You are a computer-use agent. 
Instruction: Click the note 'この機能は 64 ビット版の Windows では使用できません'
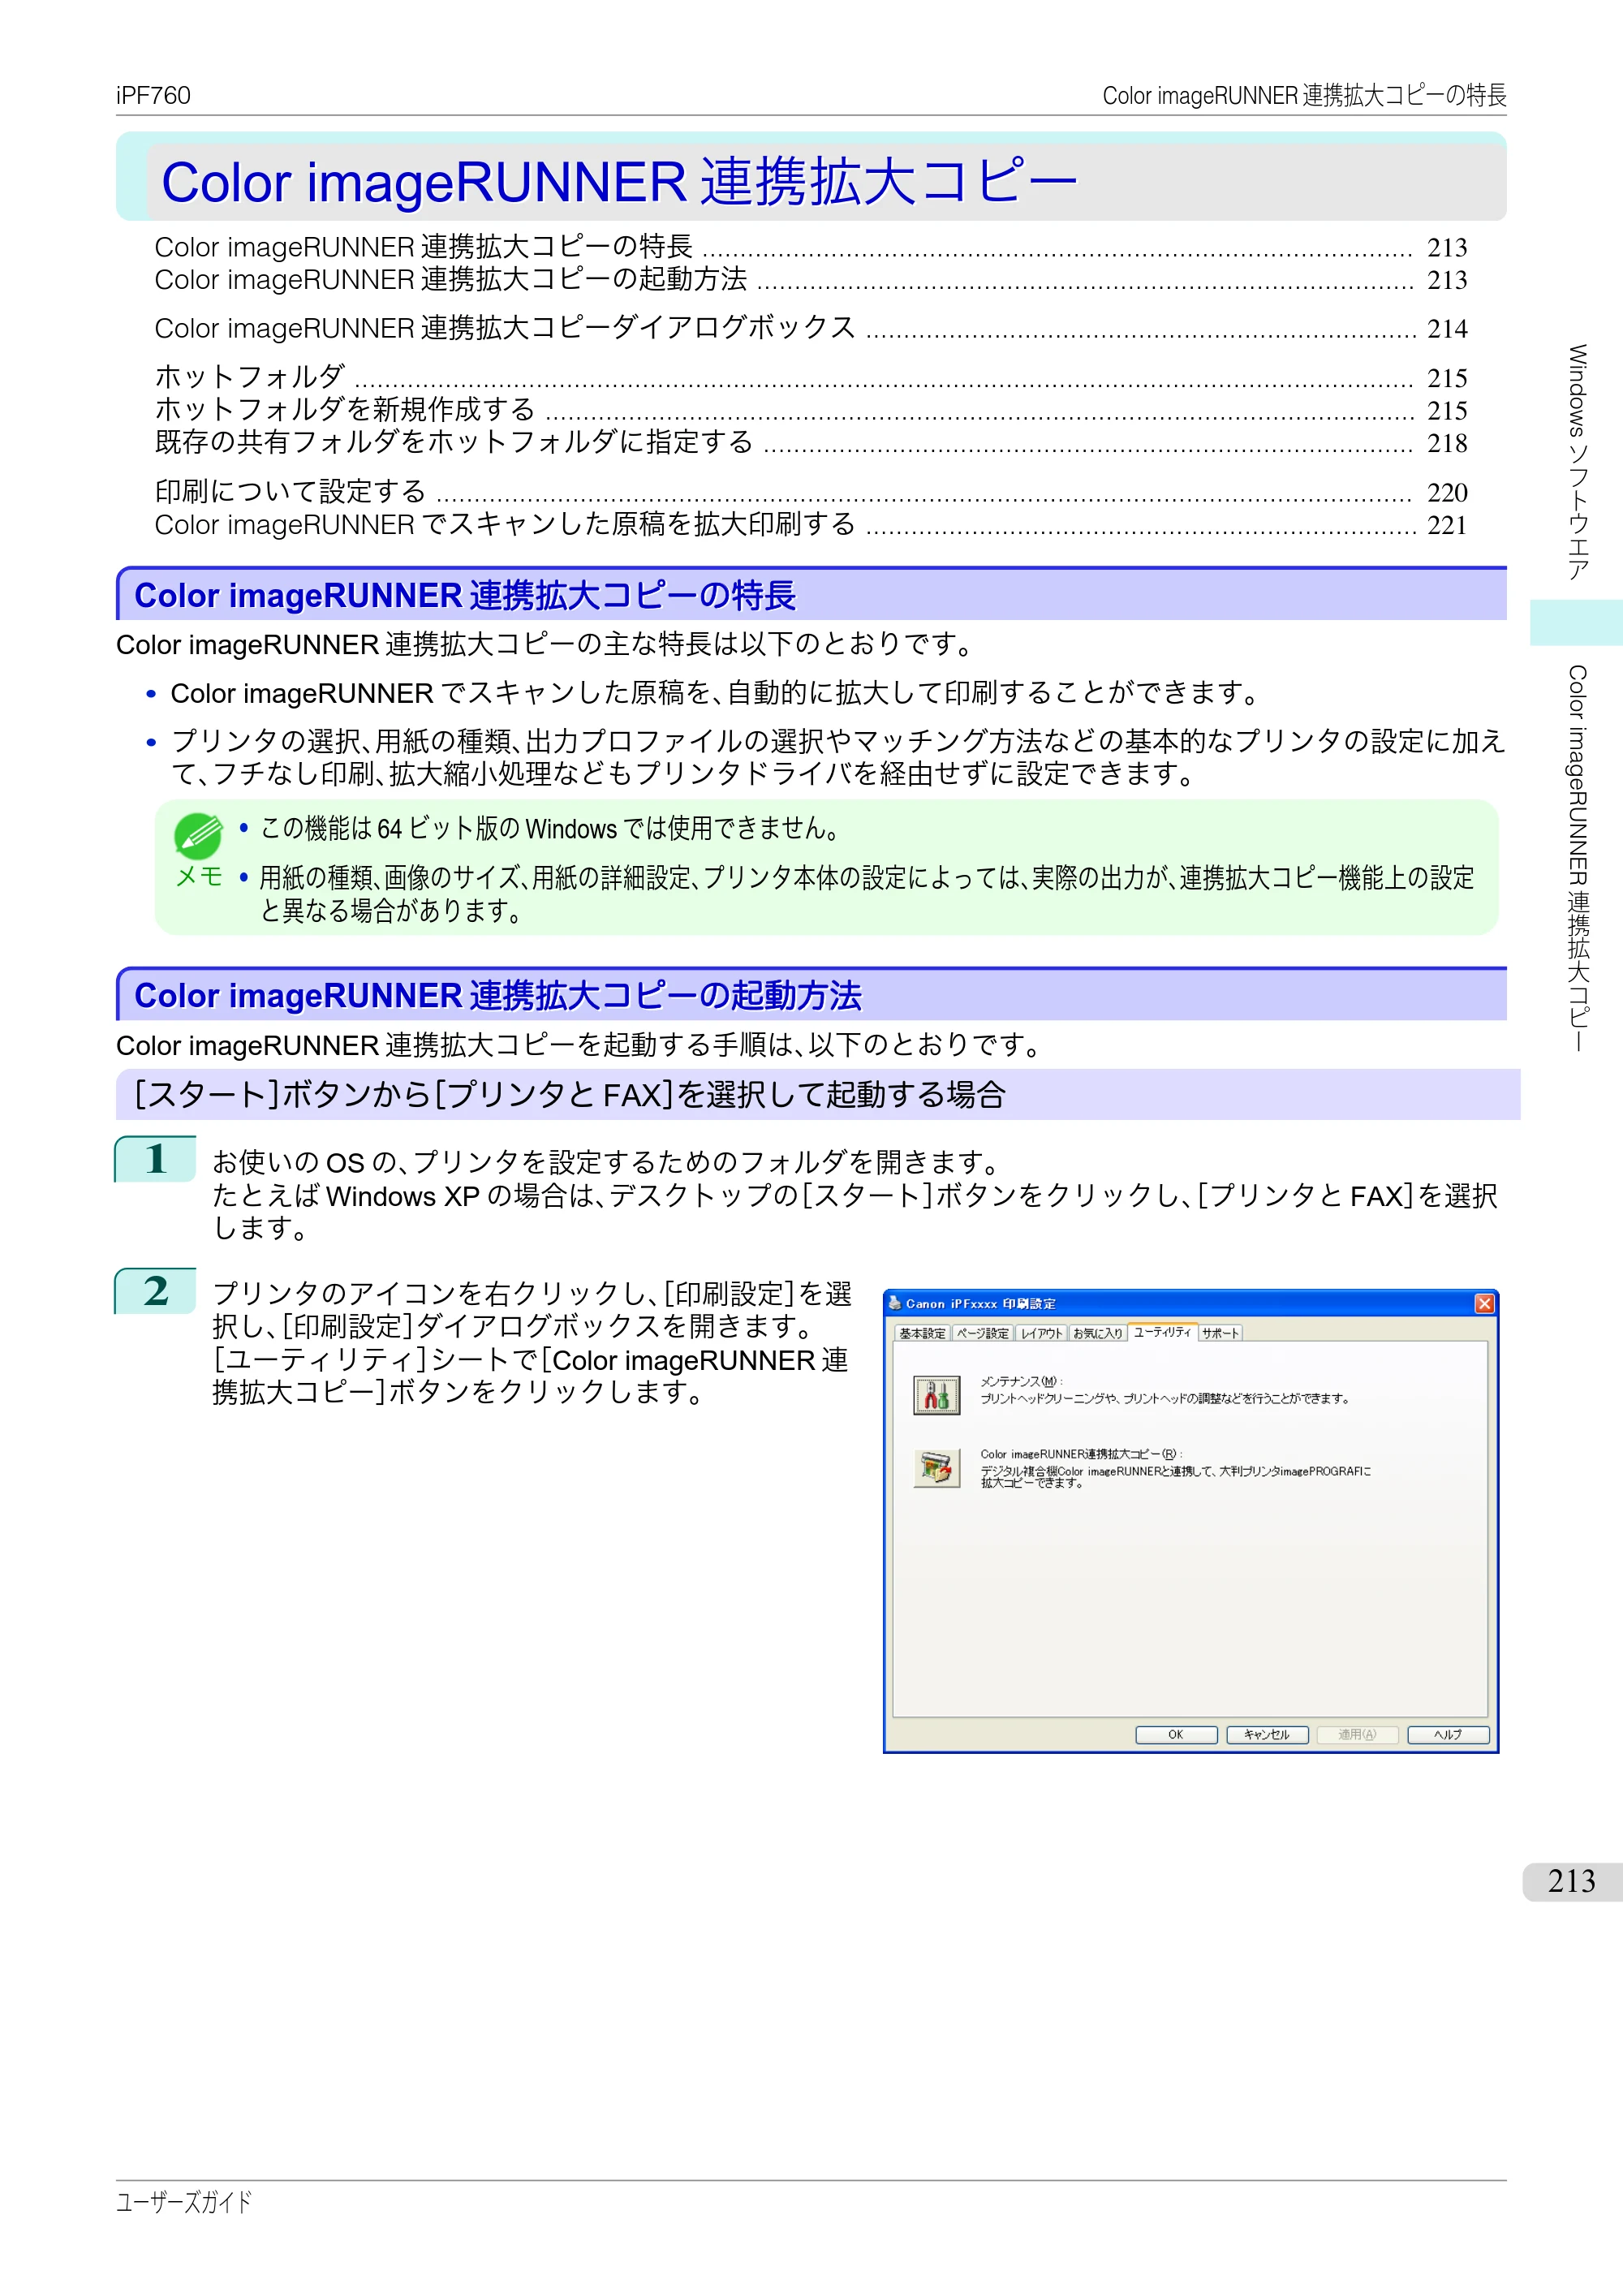pyautogui.click(x=549, y=829)
